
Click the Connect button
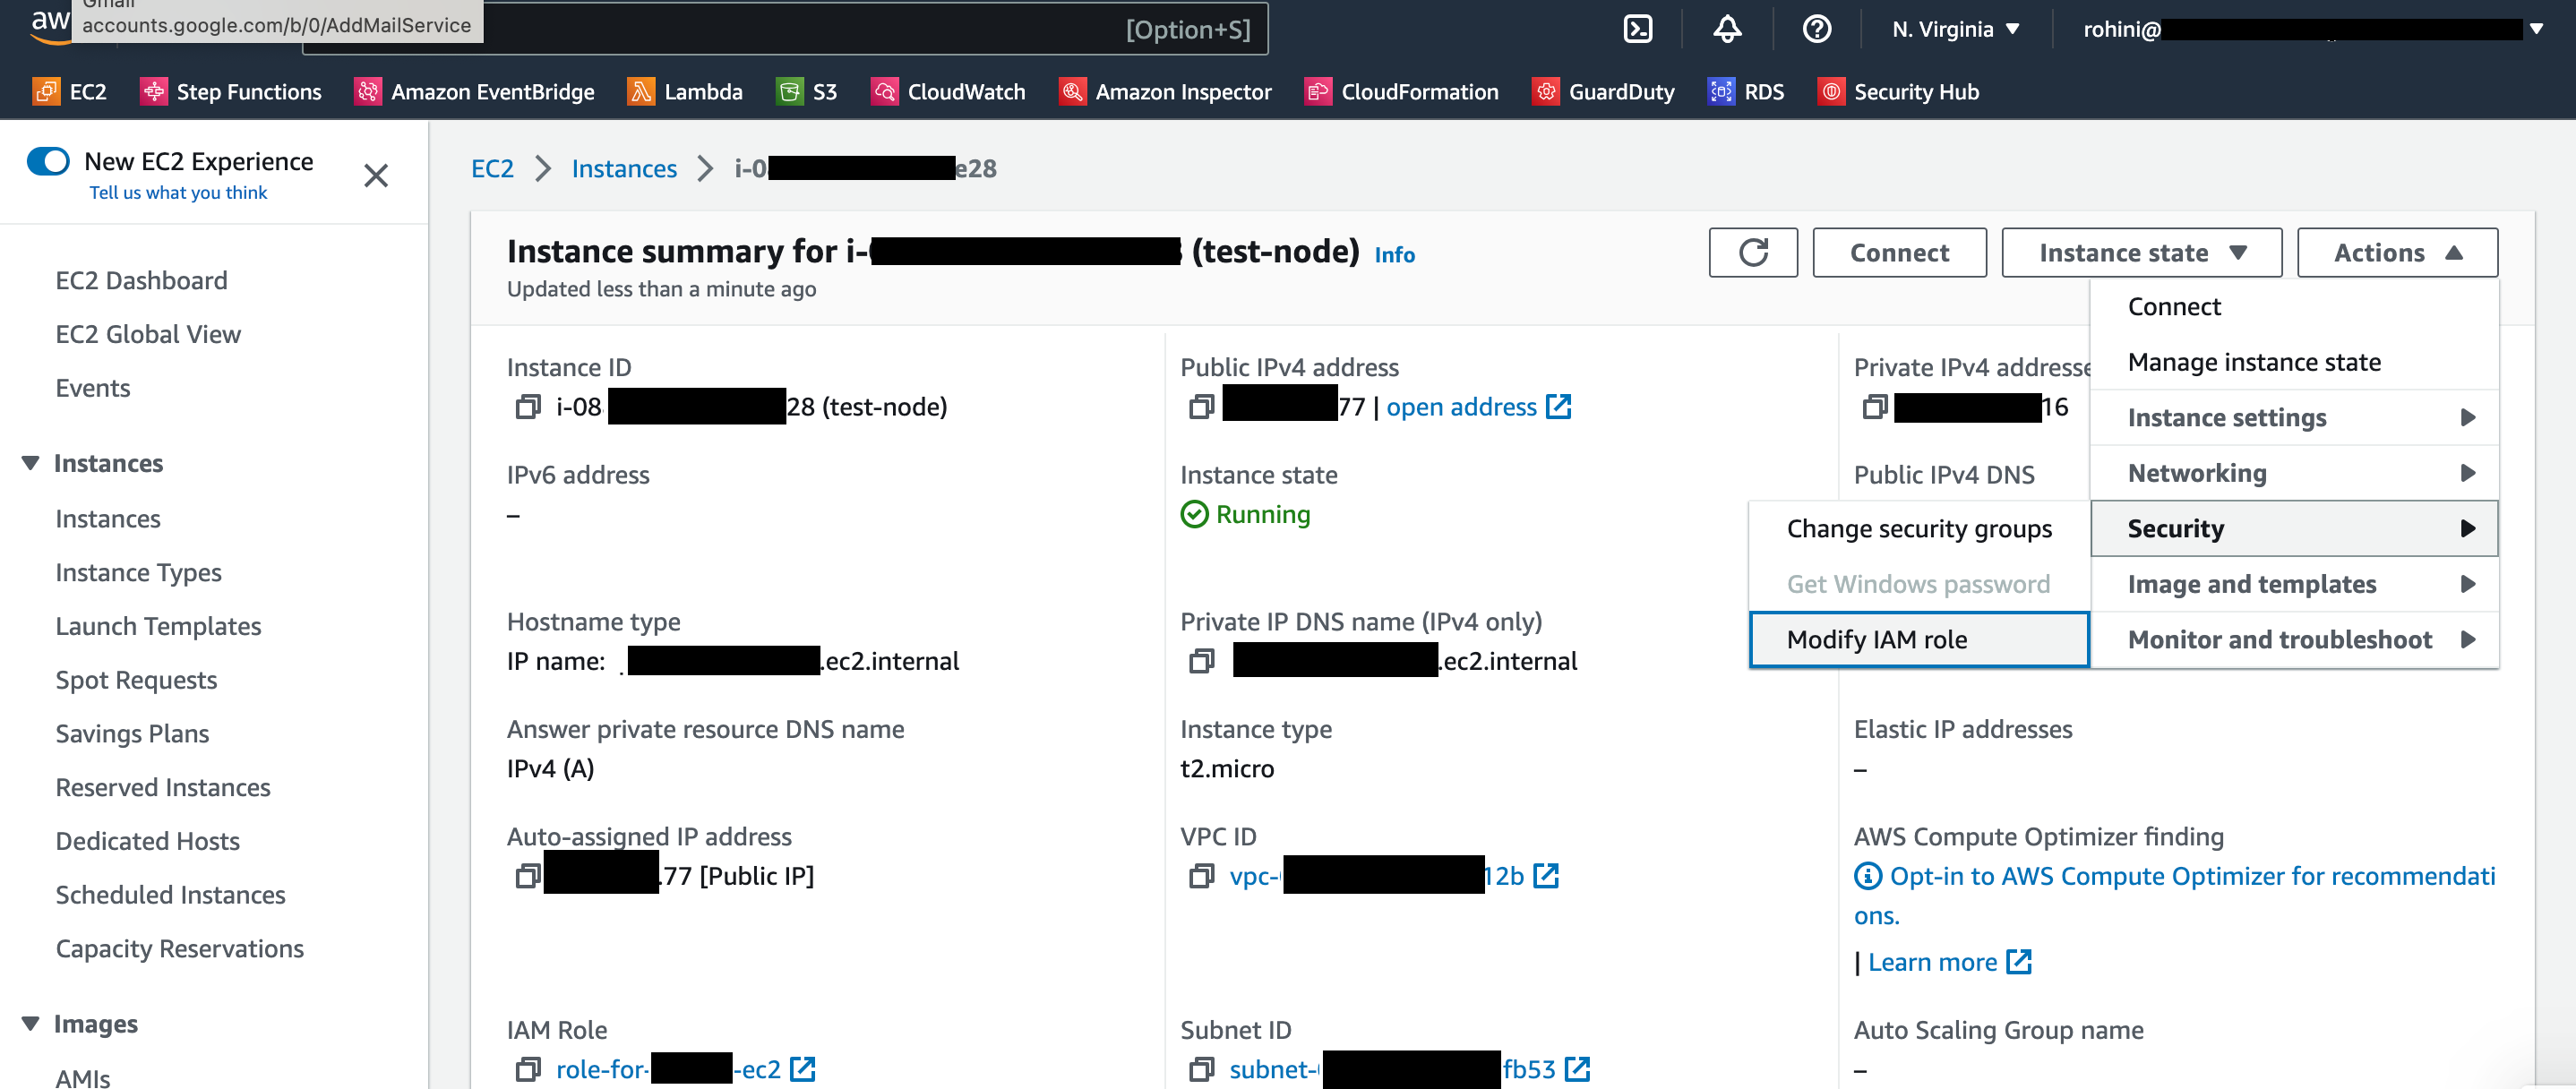(1901, 253)
